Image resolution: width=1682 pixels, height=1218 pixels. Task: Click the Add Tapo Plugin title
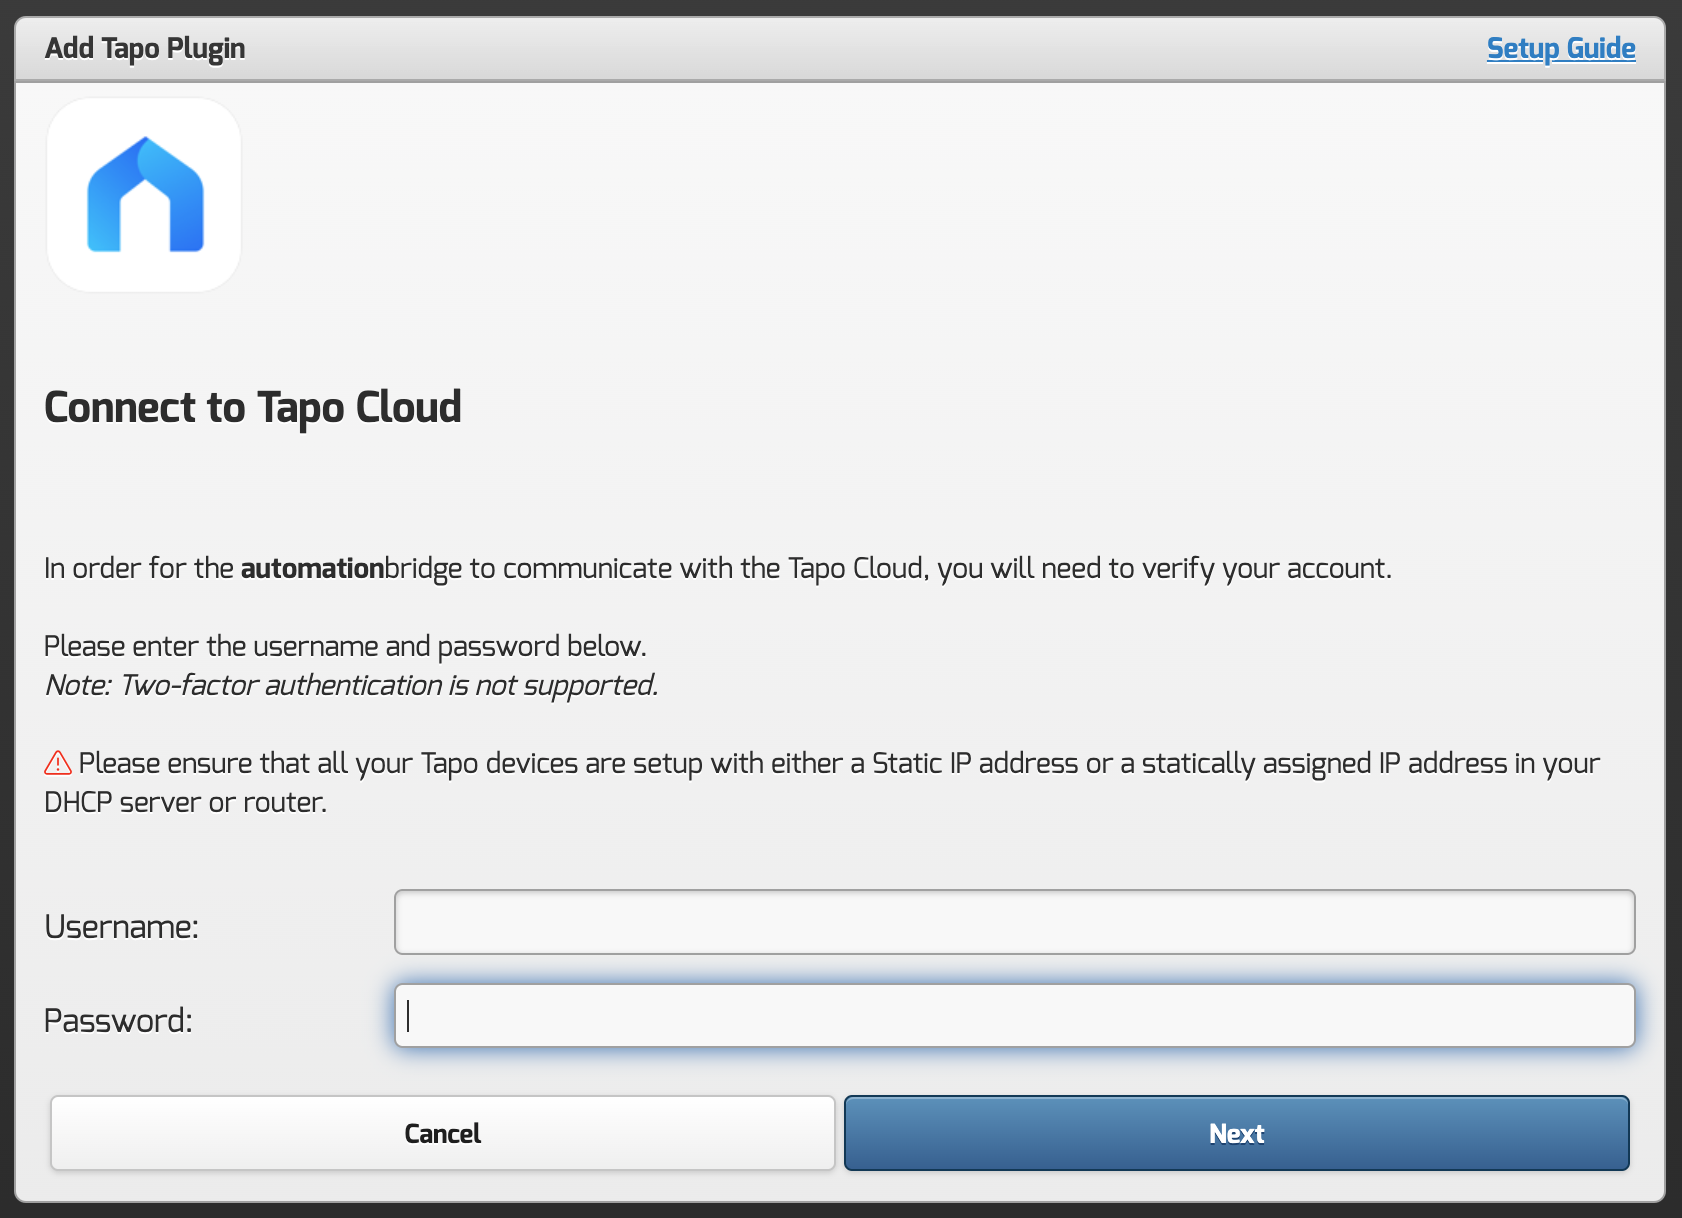click(145, 48)
